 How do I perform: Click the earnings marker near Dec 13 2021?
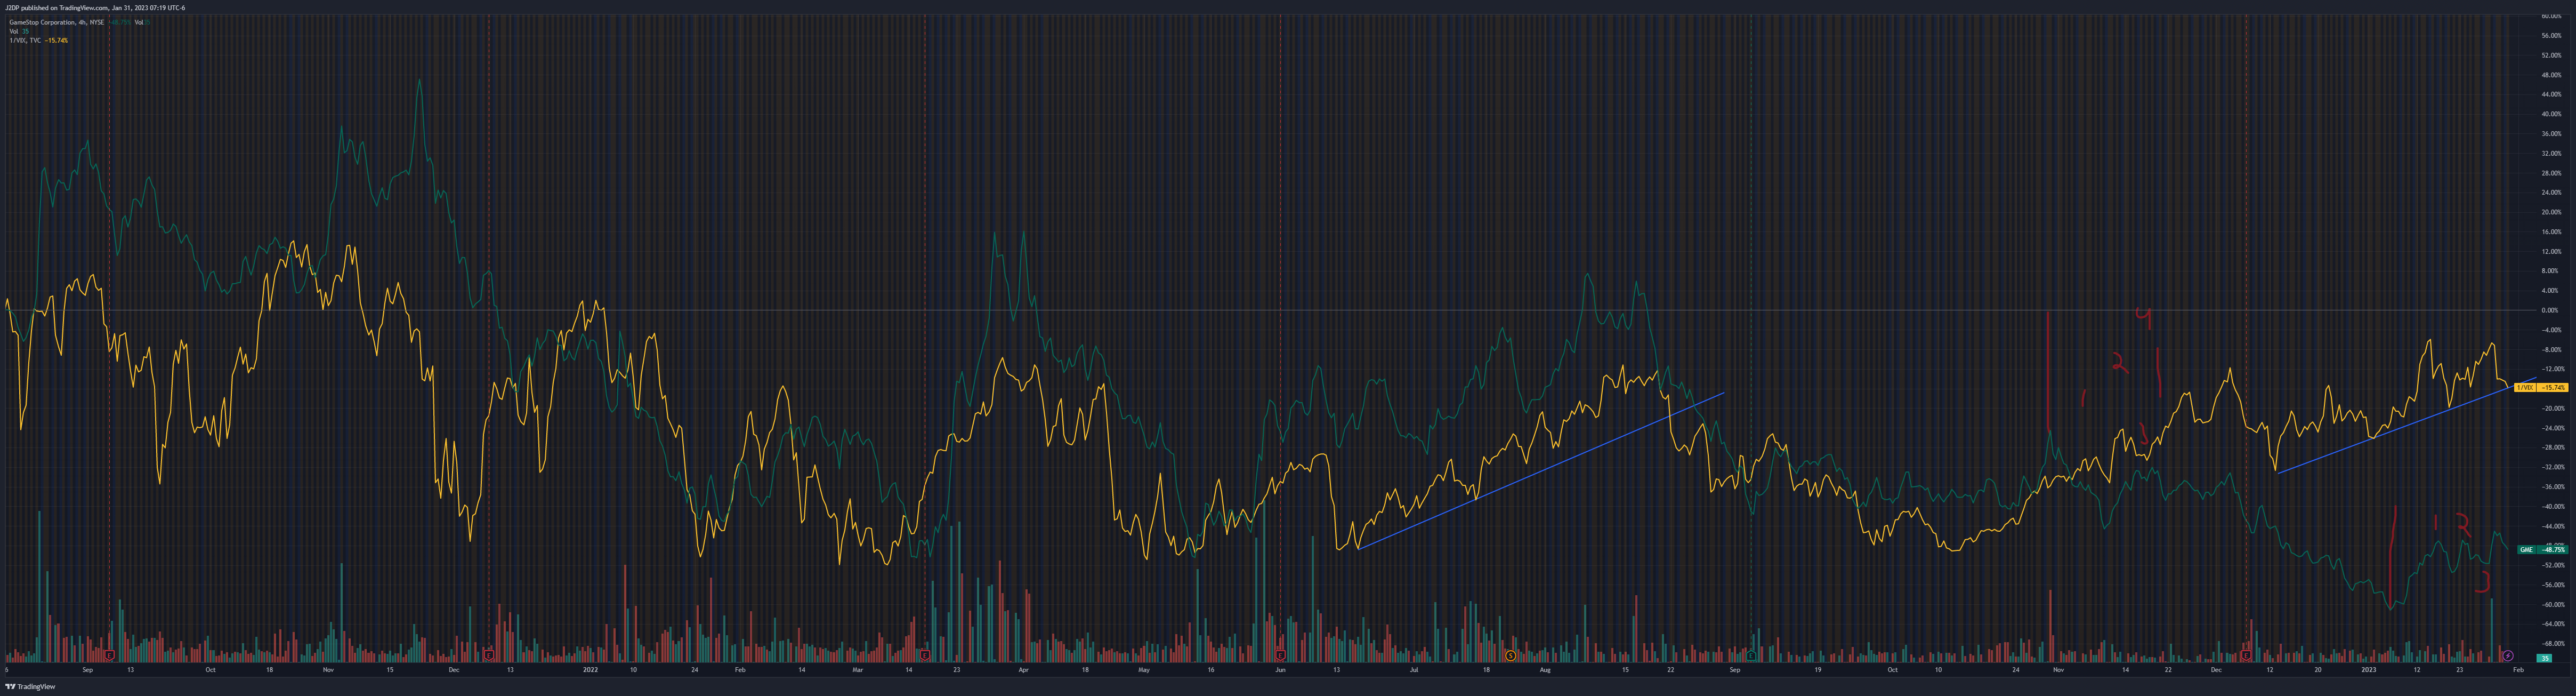click(x=488, y=656)
